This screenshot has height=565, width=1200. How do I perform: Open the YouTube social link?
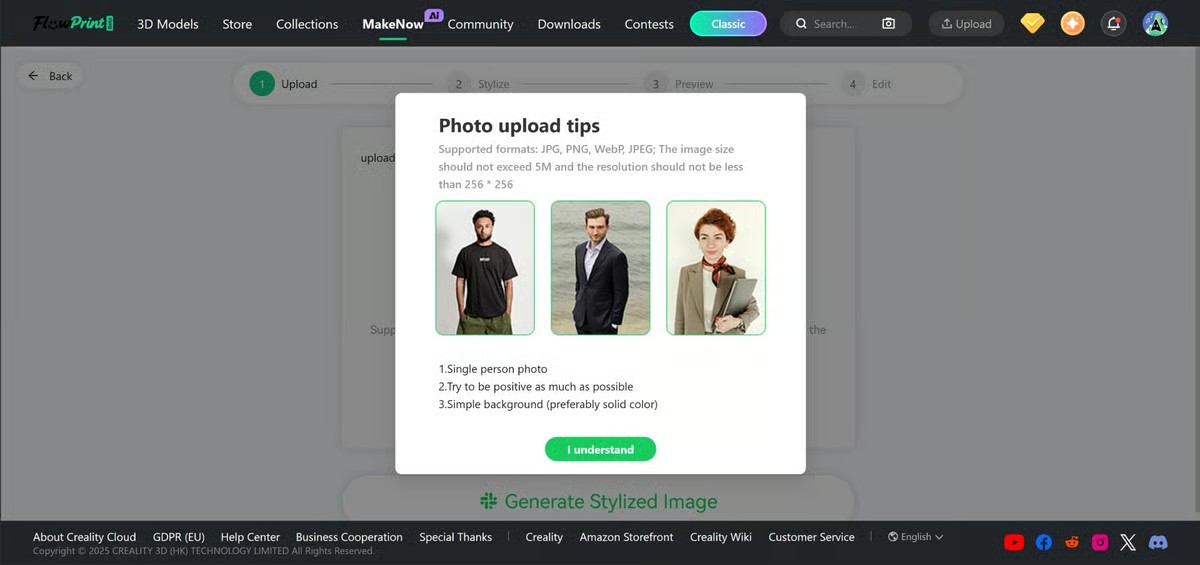(x=1014, y=542)
